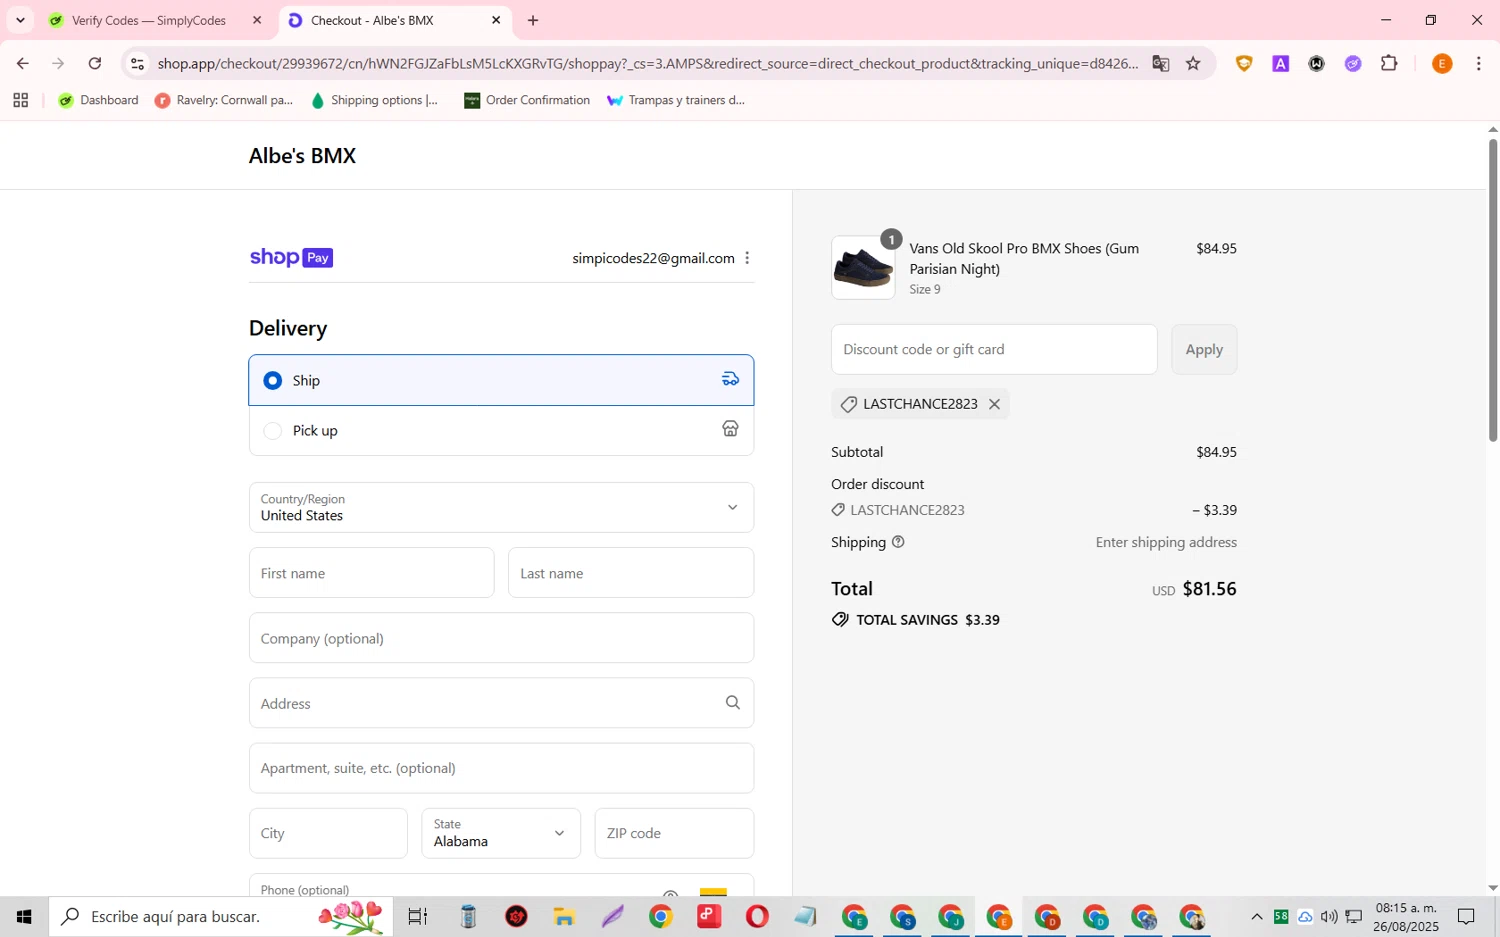
Task: Click the Last name field
Action: pos(631,573)
